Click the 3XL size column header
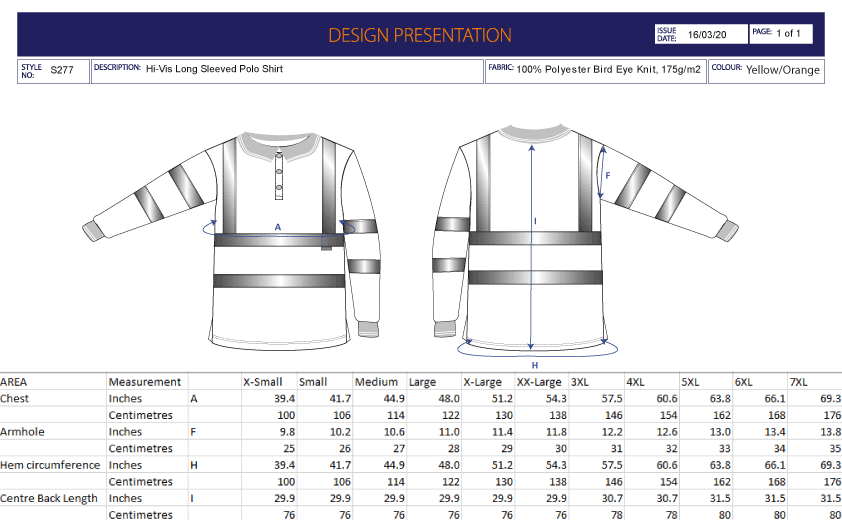The width and height of the screenshot is (842, 520). [x=580, y=382]
